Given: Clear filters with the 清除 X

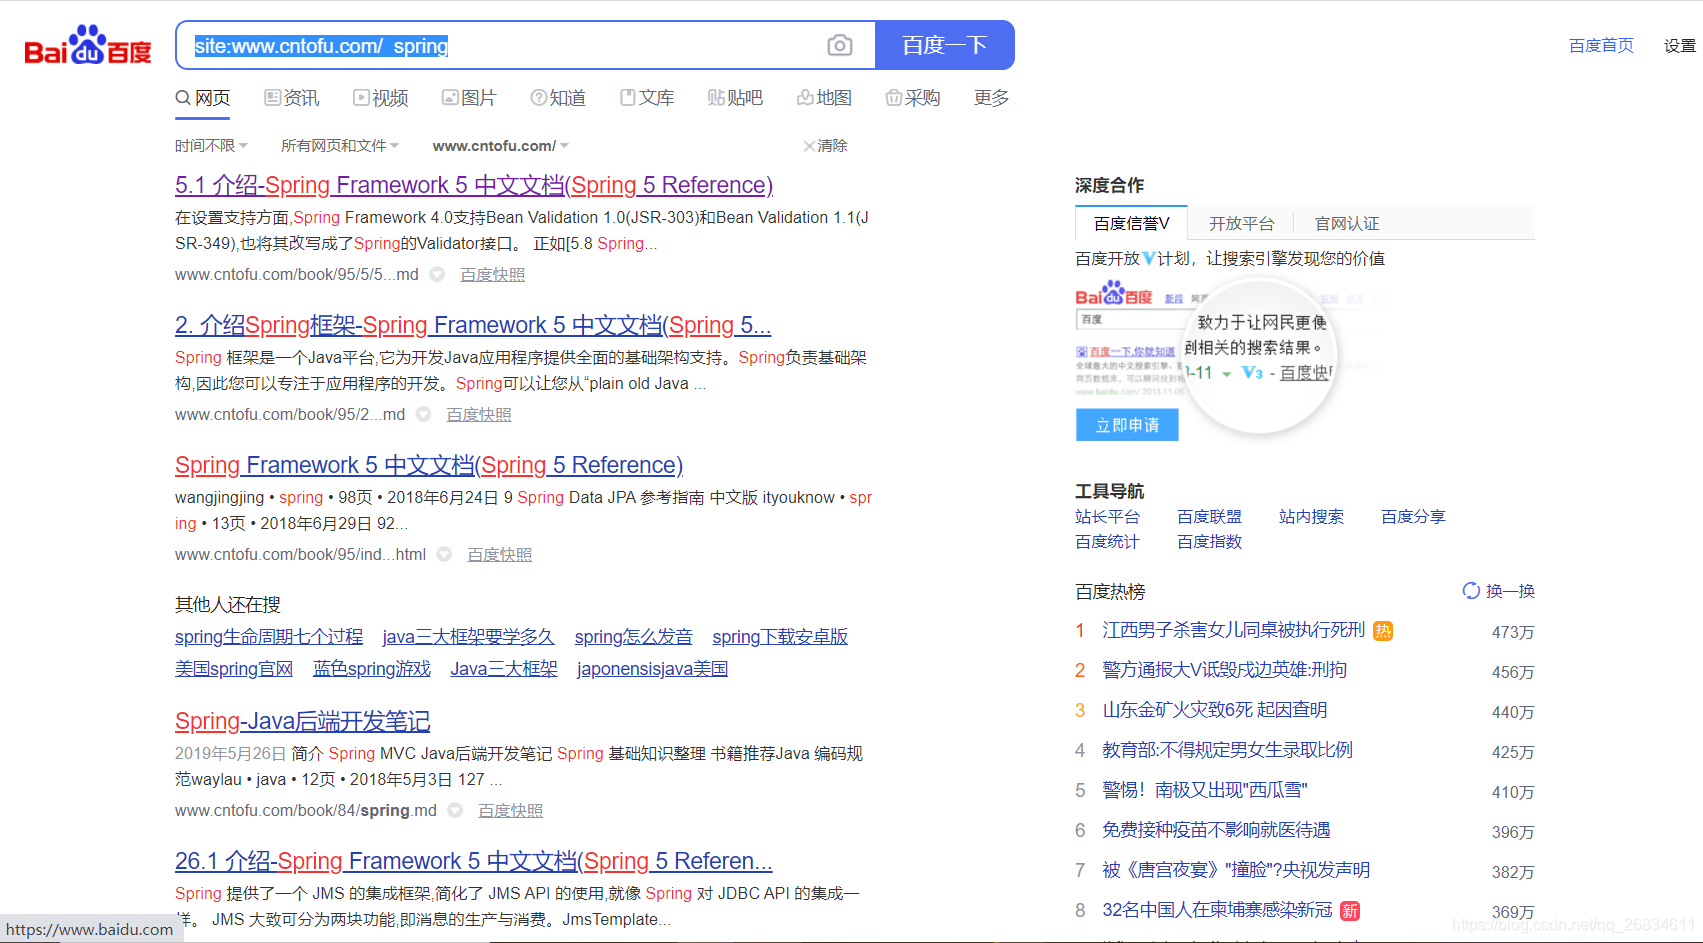Looking at the screenshot, I should (825, 146).
